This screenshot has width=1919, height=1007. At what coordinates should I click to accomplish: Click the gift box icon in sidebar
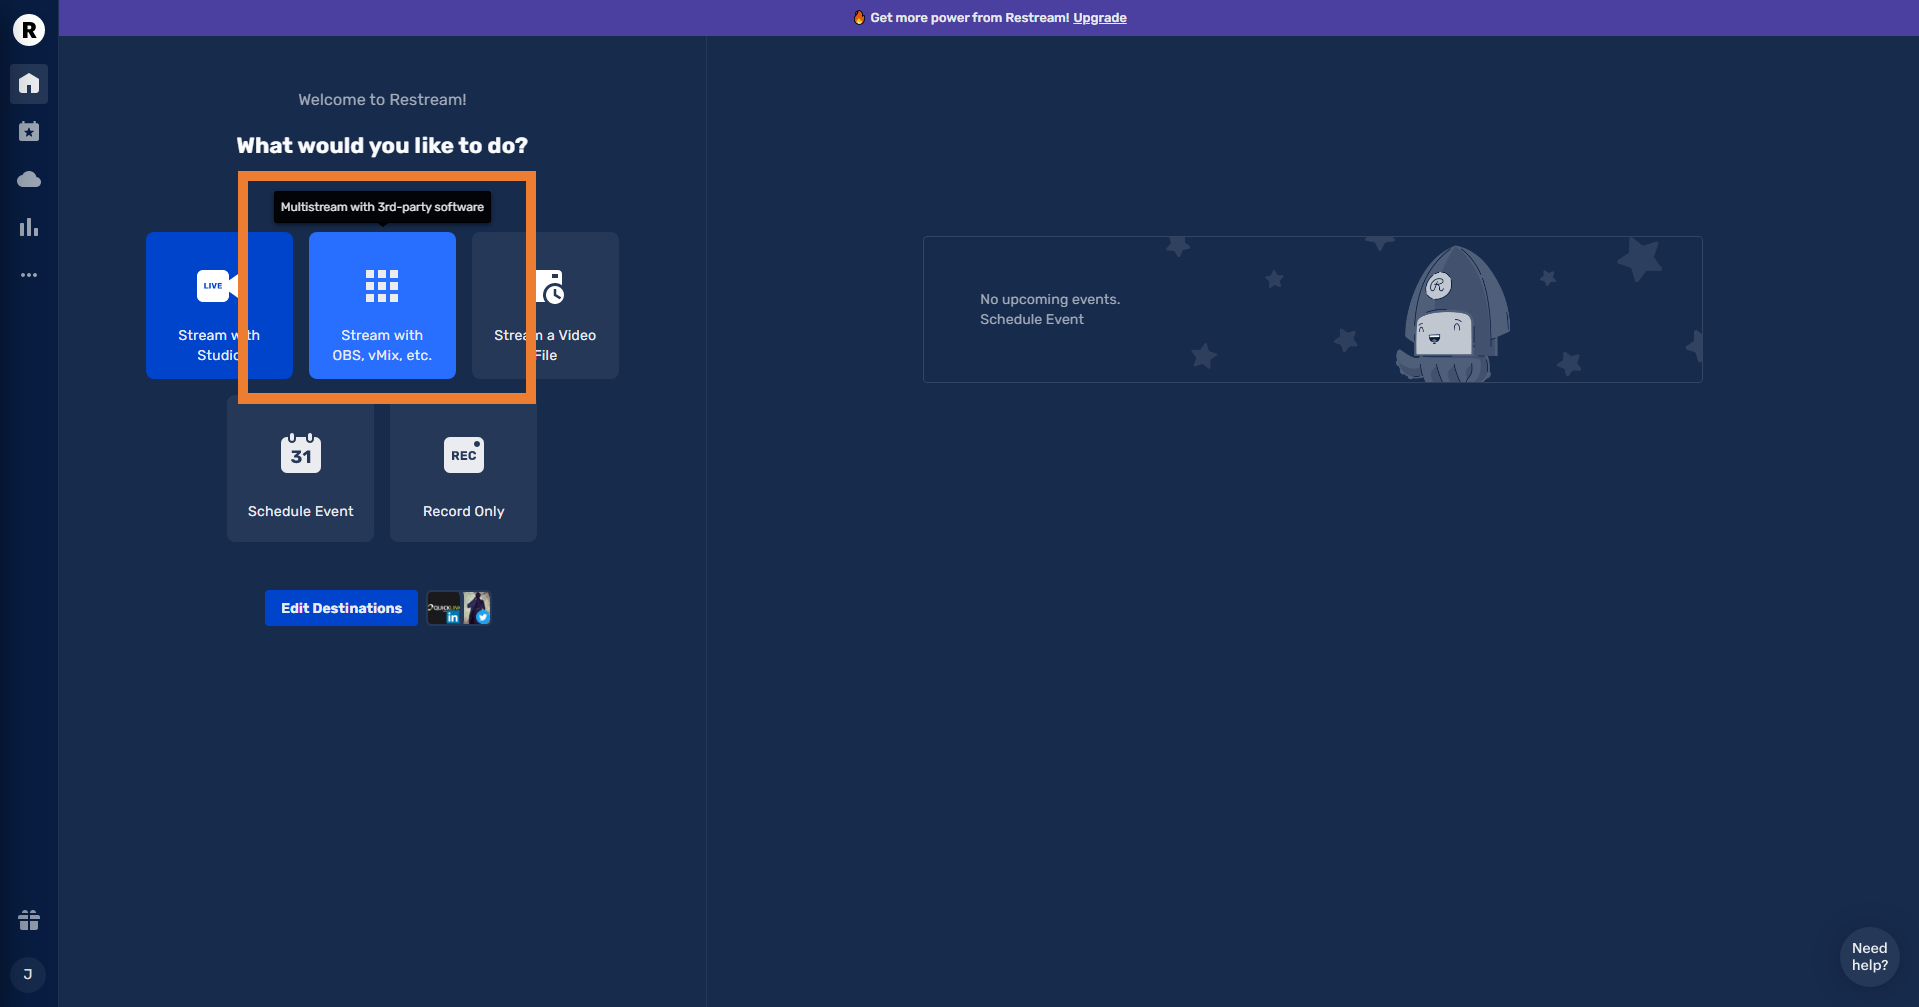(x=29, y=920)
